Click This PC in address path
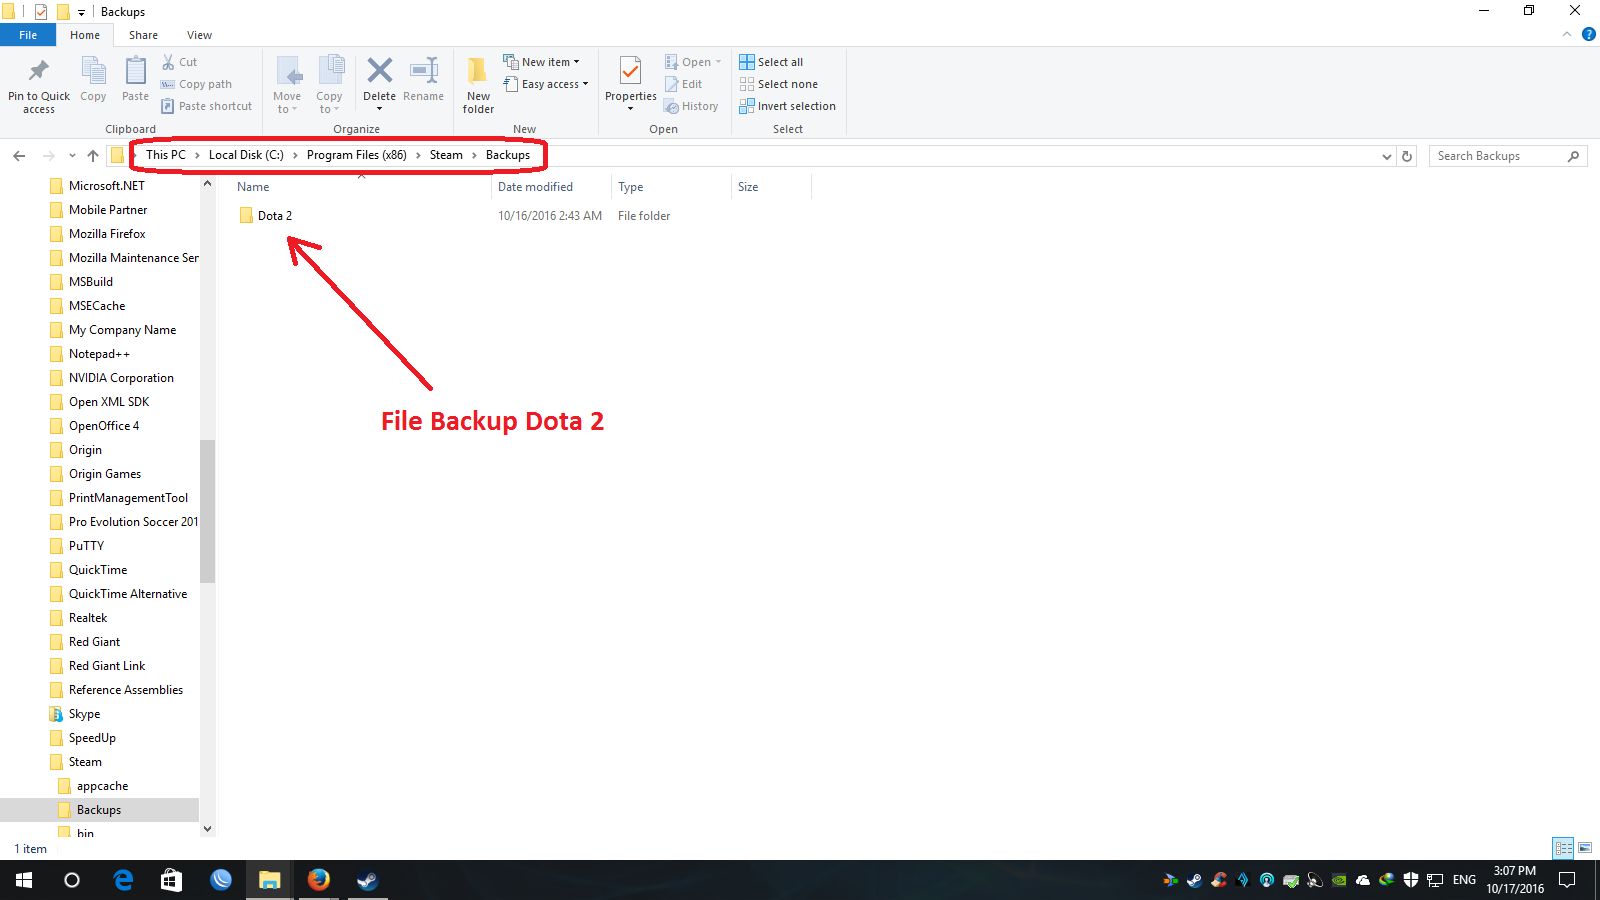Image resolution: width=1600 pixels, height=900 pixels. [x=166, y=155]
